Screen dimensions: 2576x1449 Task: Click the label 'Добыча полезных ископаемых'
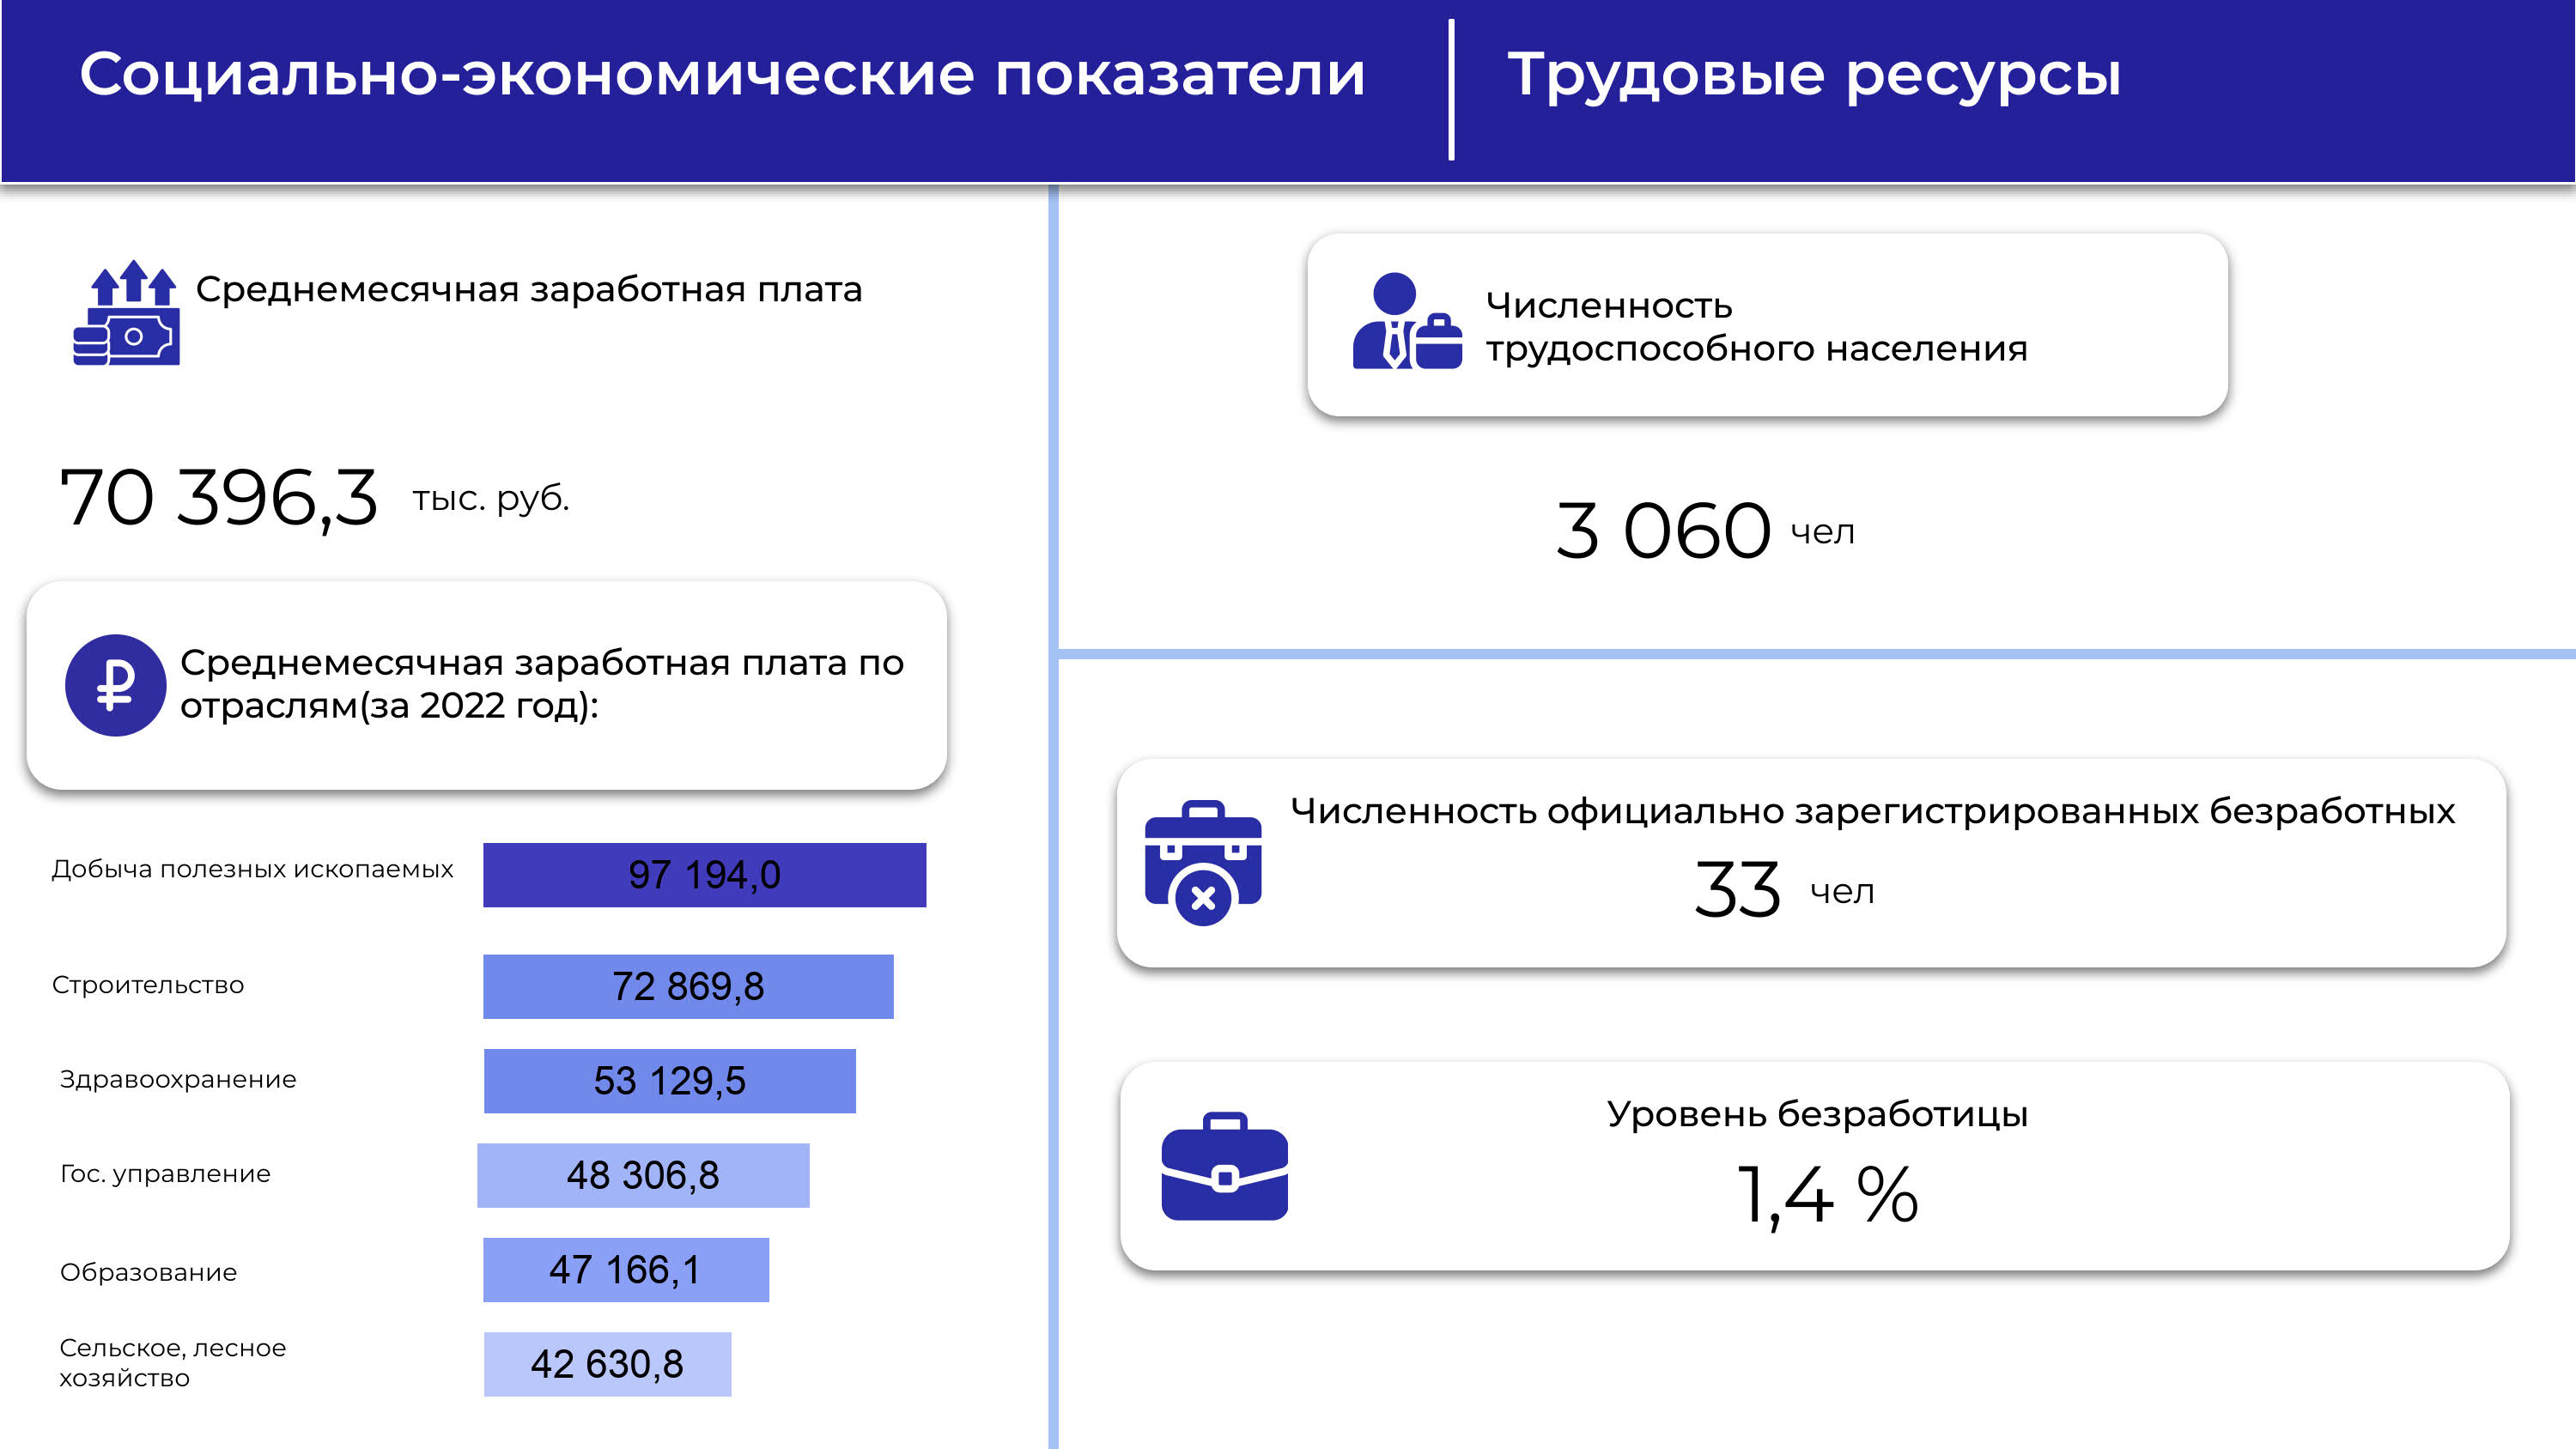[252, 870]
